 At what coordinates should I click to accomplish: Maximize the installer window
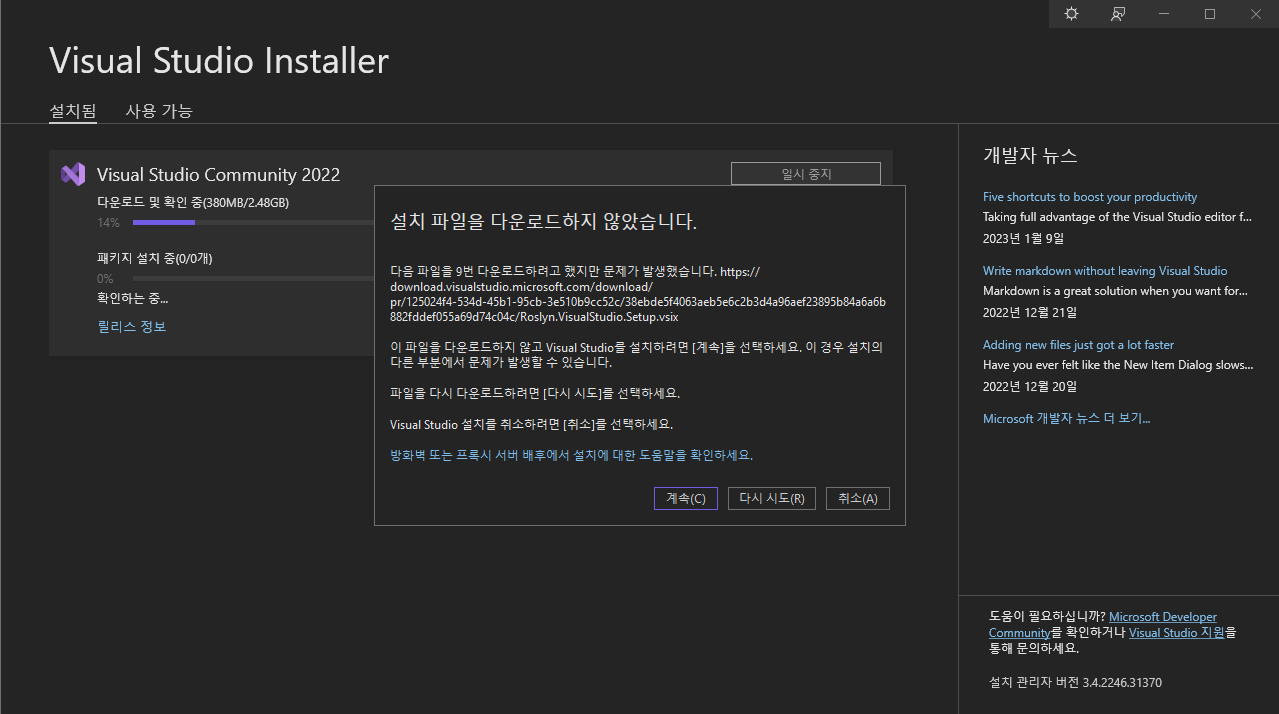click(x=1209, y=14)
